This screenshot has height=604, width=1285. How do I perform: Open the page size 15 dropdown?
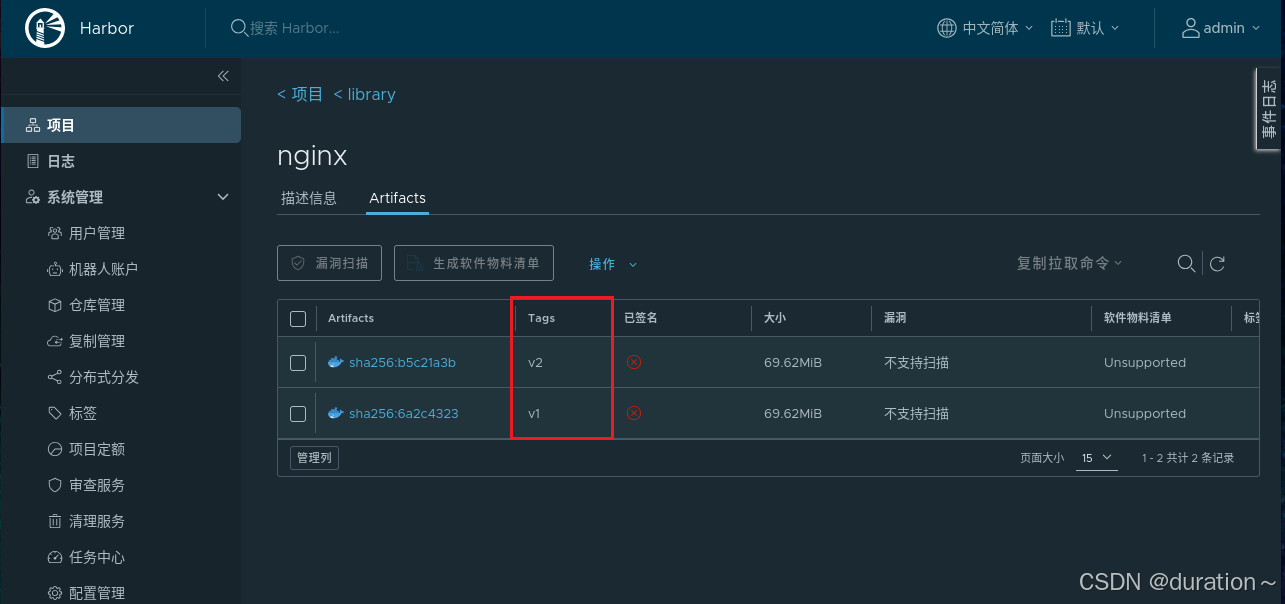coord(1096,458)
